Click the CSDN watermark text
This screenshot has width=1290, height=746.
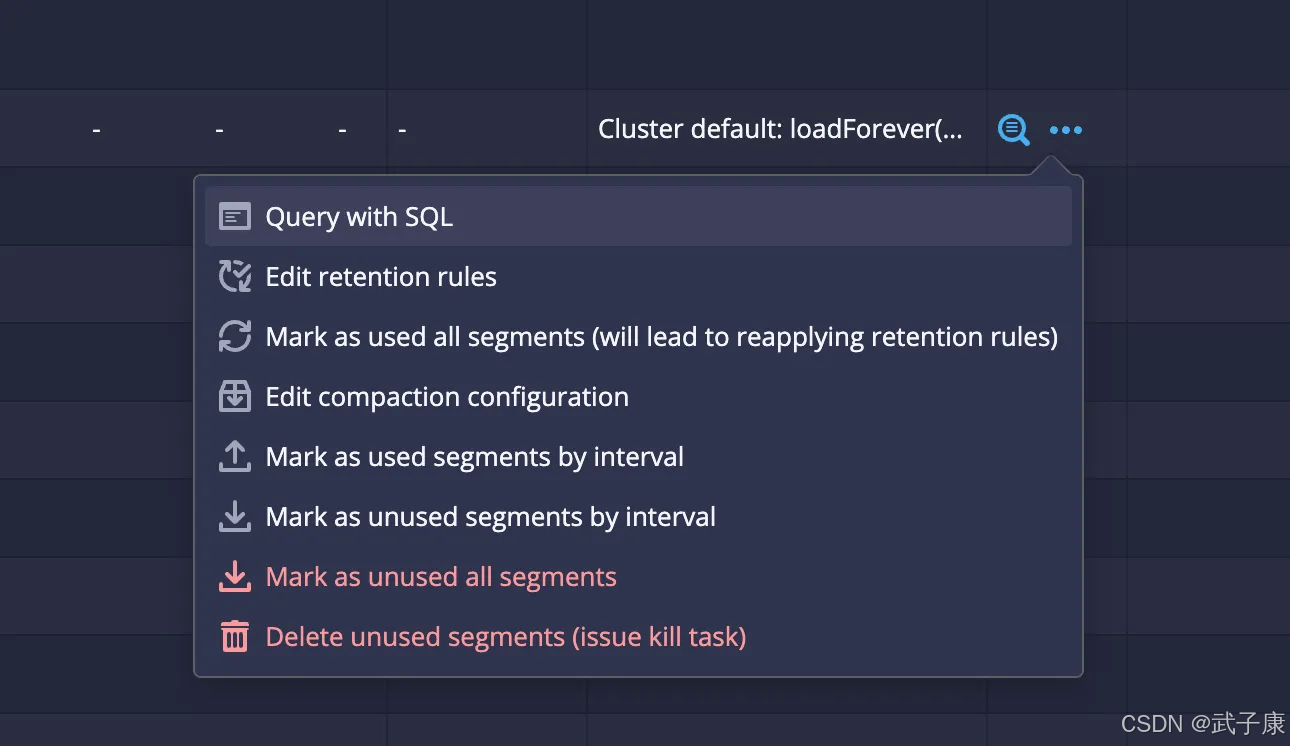[x=1202, y=724]
